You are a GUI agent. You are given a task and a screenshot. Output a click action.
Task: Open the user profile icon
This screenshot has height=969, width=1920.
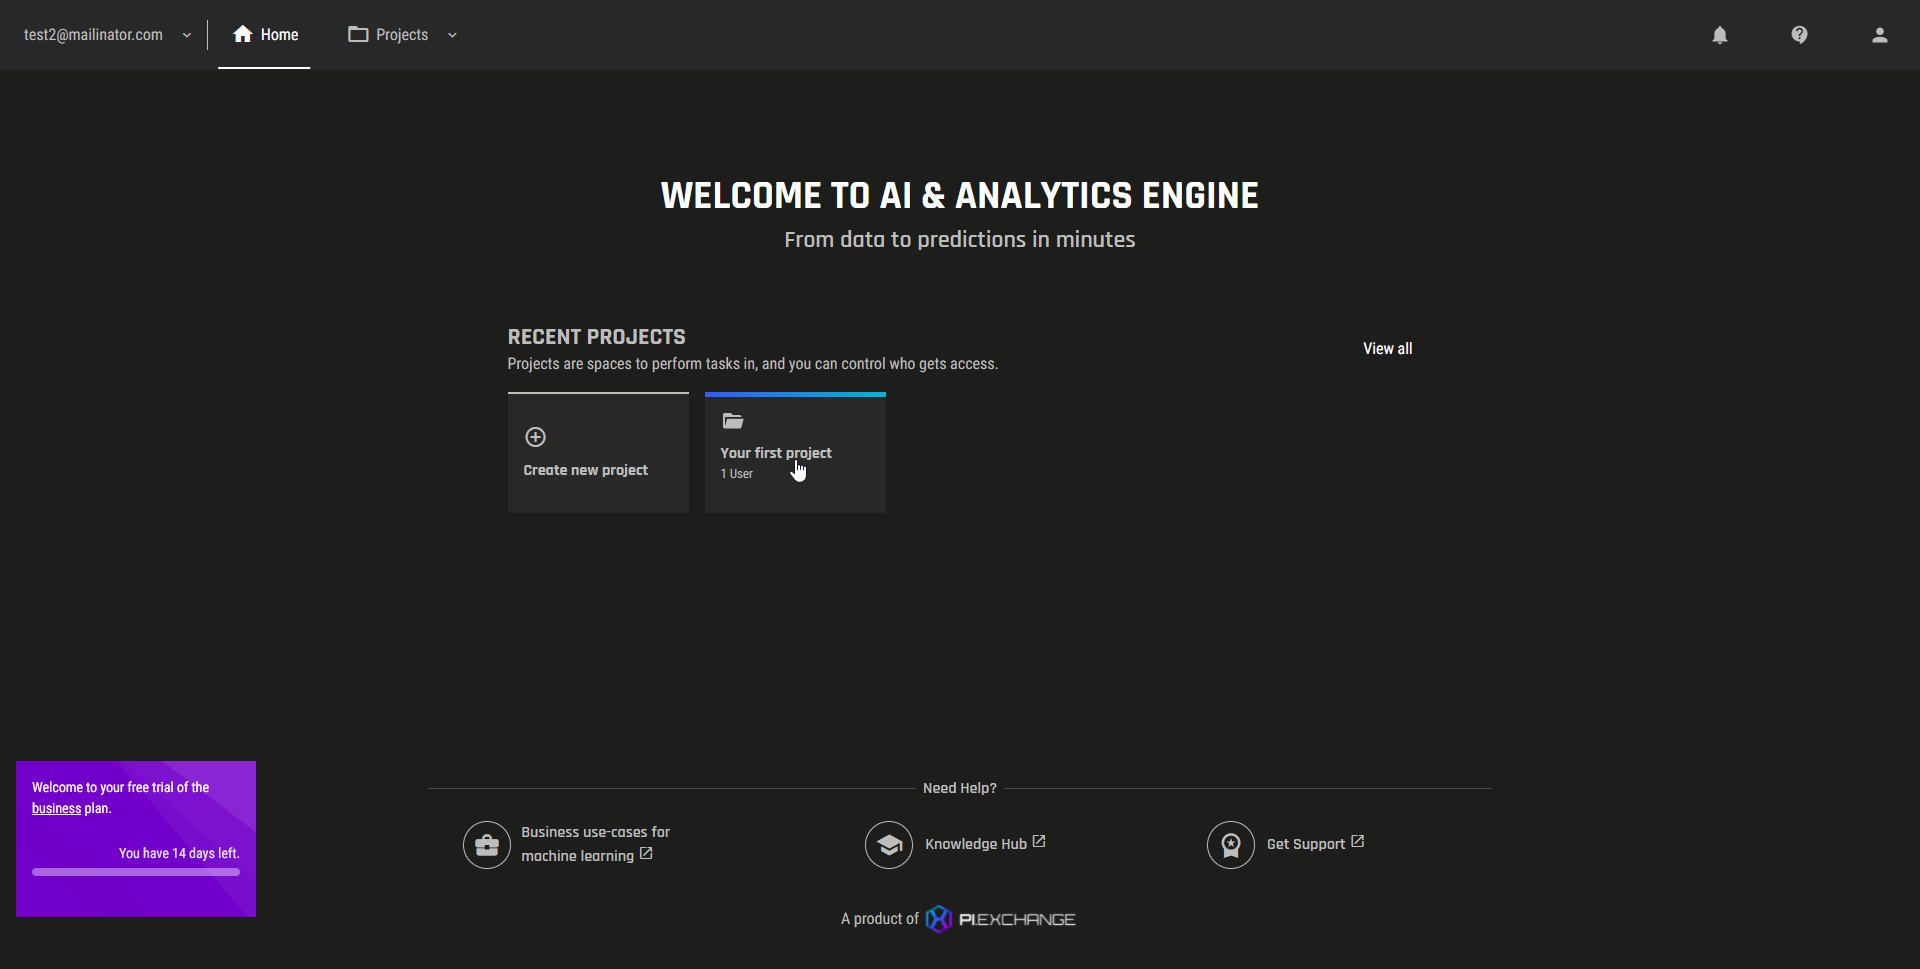pyautogui.click(x=1879, y=35)
